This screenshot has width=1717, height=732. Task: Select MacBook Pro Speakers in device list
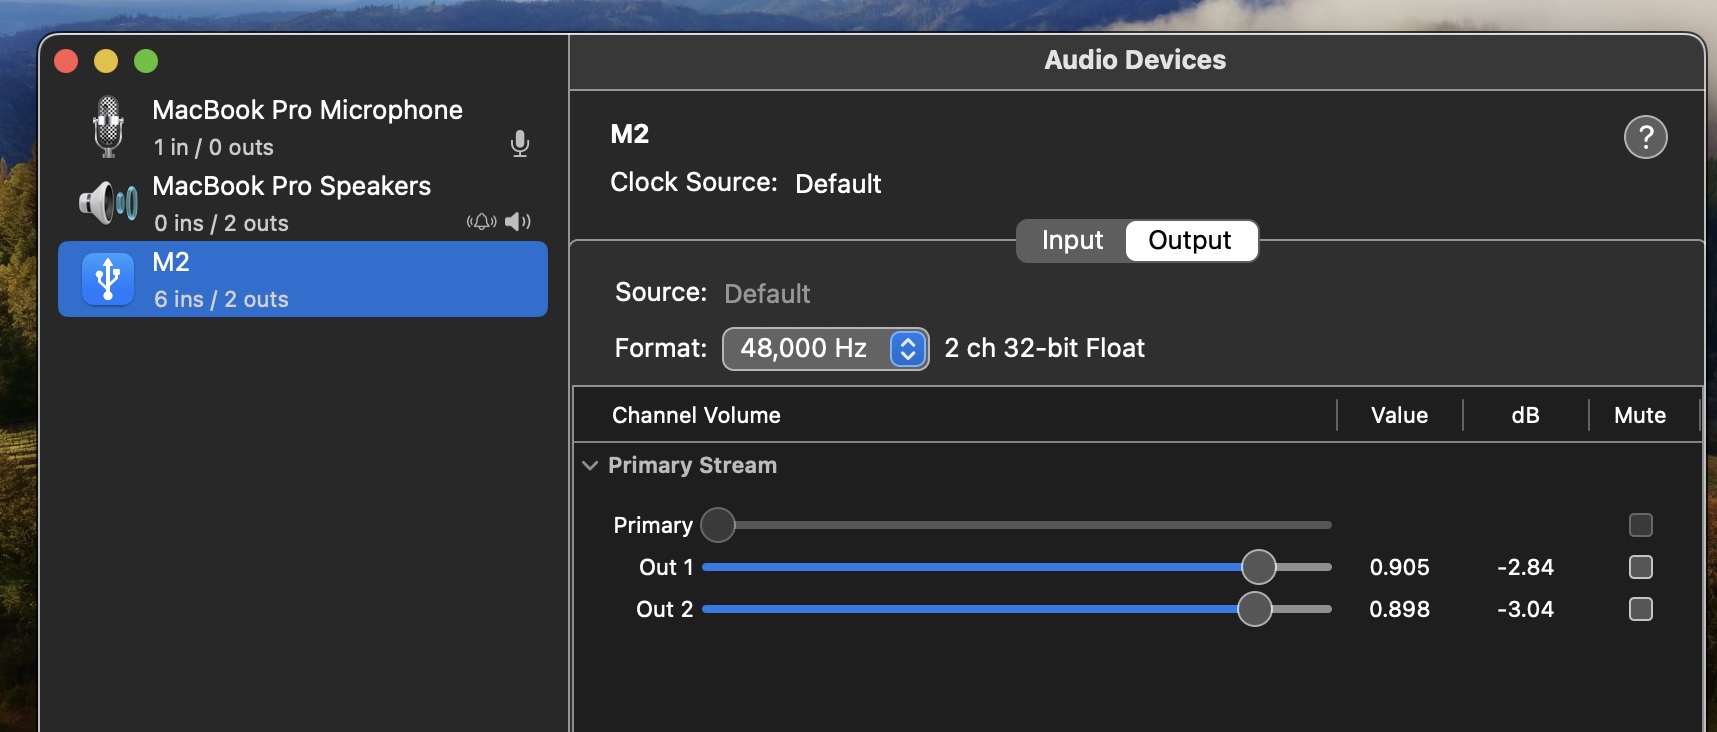click(x=303, y=203)
